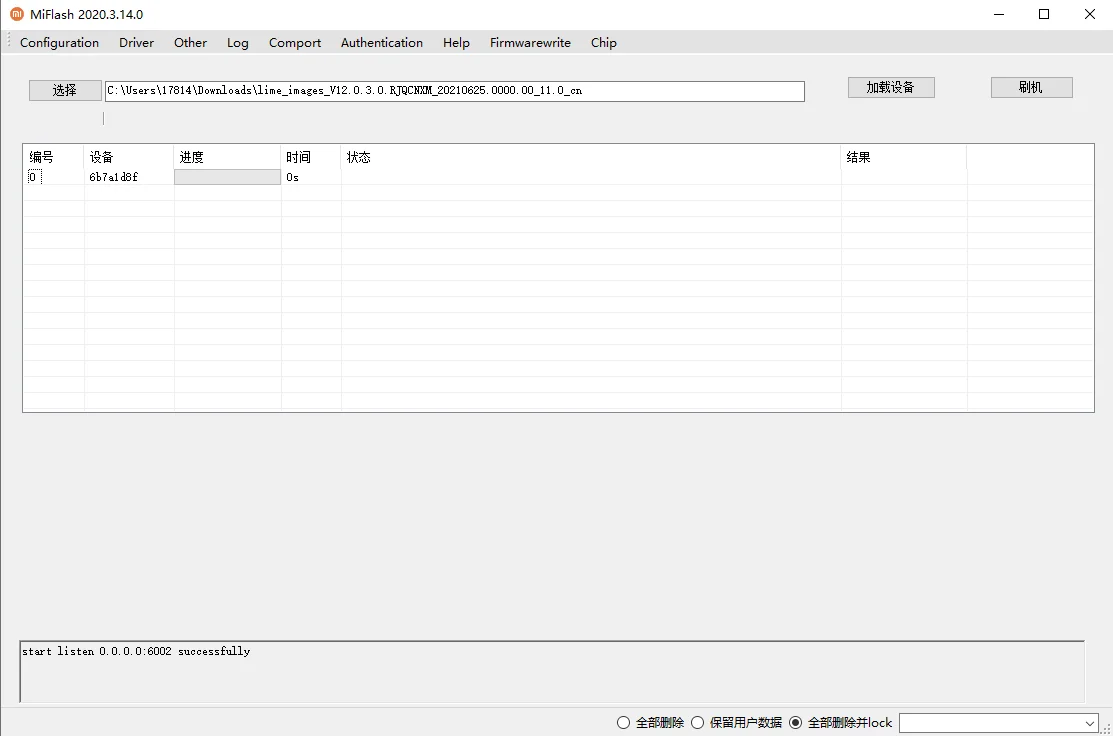This screenshot has width=1113, height=736.
Task: Open the Other menu
Action: 190,42
